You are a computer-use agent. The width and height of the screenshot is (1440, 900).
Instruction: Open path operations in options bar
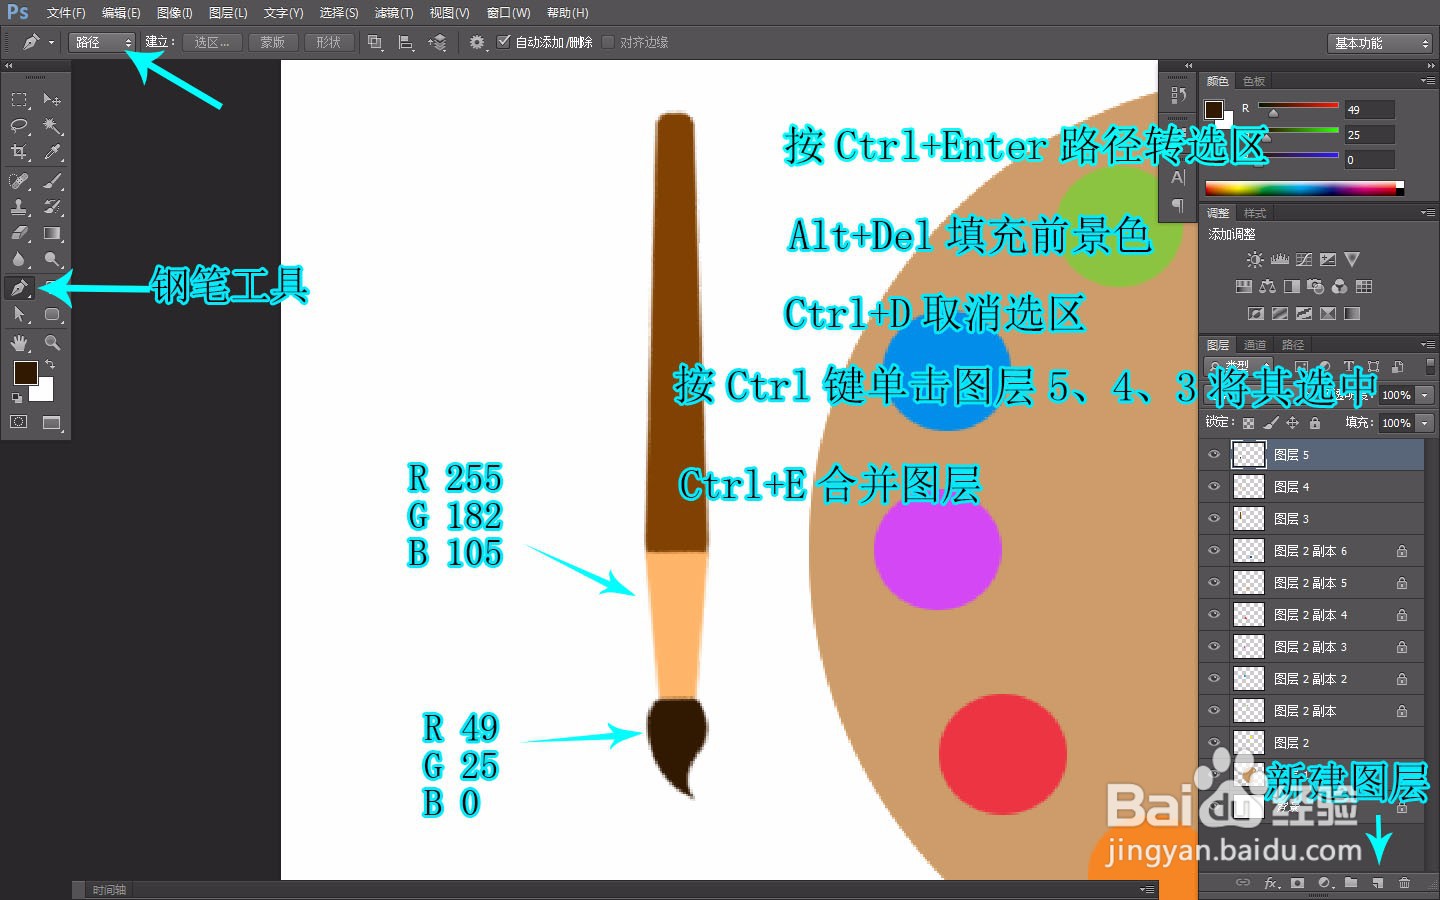[x=375, y=42]
